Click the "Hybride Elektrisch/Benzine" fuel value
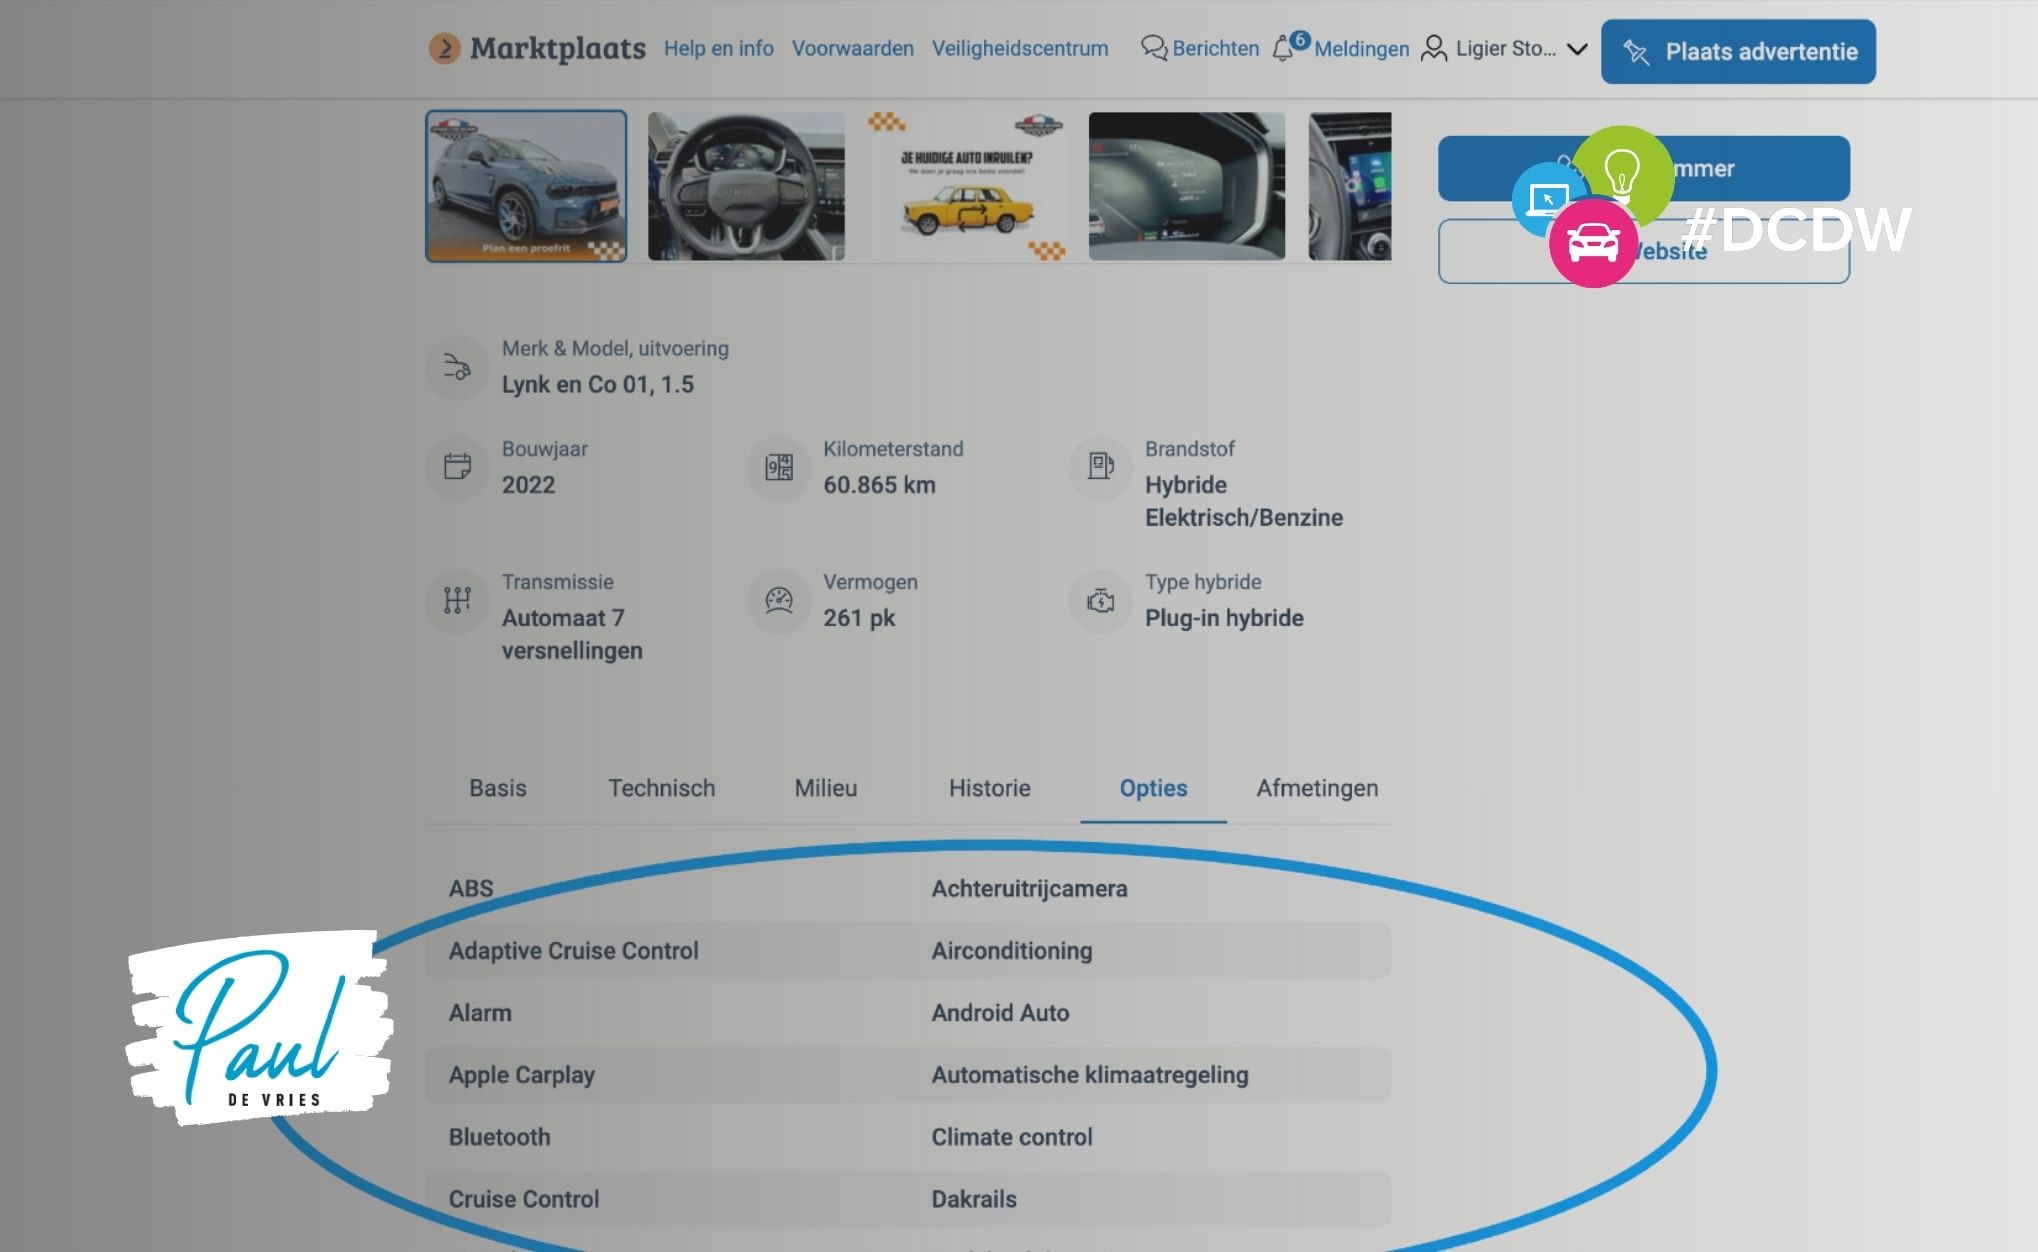Image resolution: width=2038 pixels, height=1252 pixels. pos(1244,501)
